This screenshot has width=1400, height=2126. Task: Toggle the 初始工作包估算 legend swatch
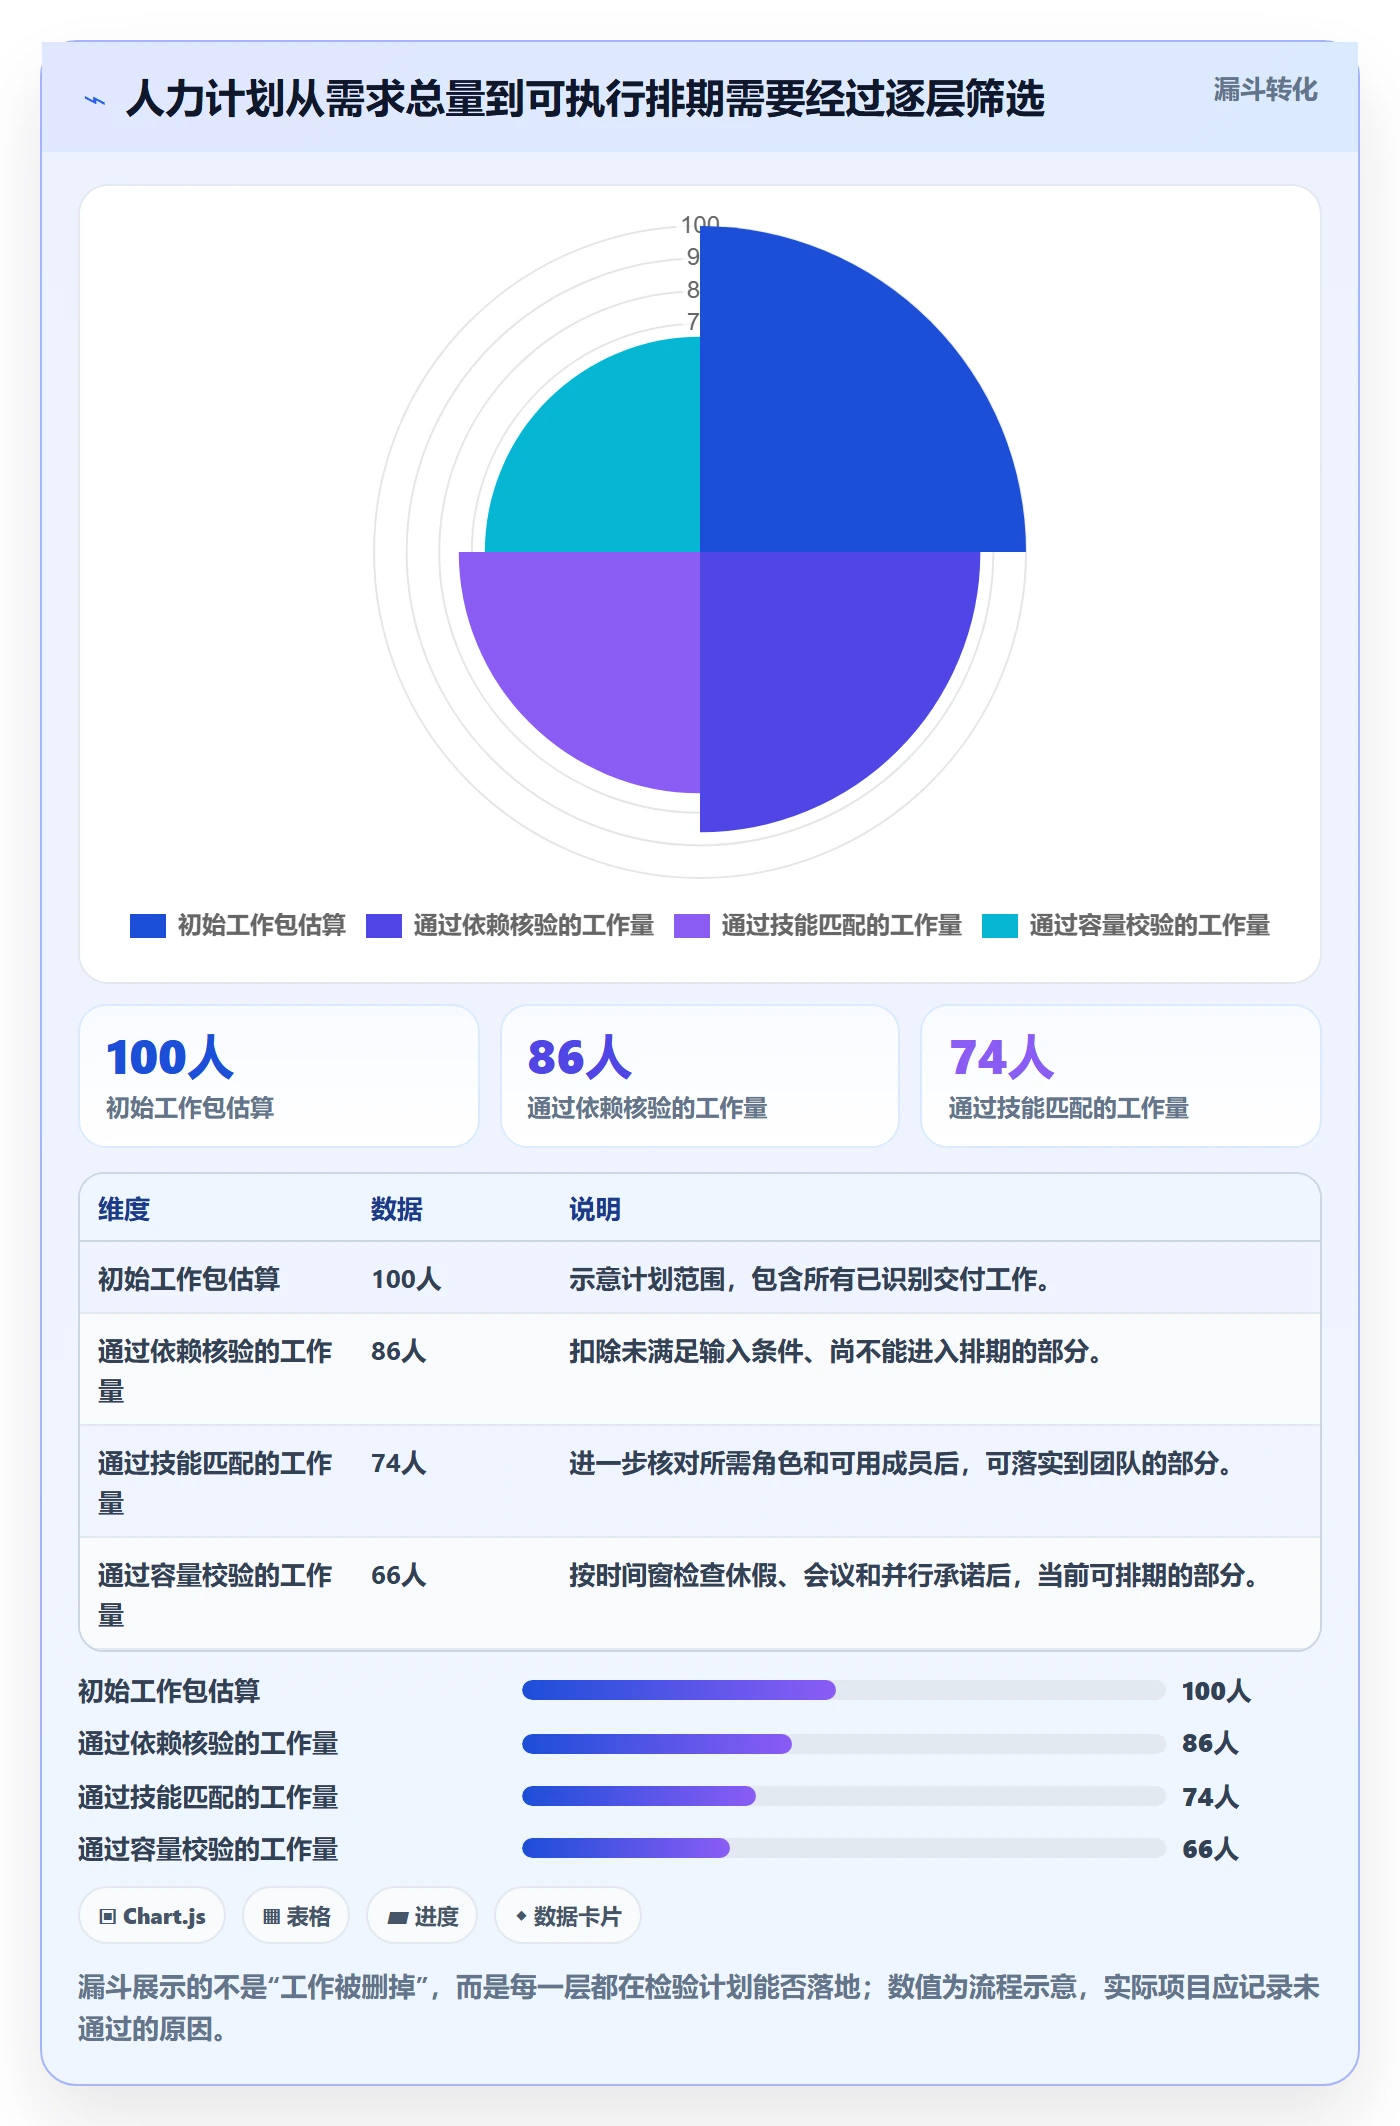pyautogui.click(x=148, y=926)
